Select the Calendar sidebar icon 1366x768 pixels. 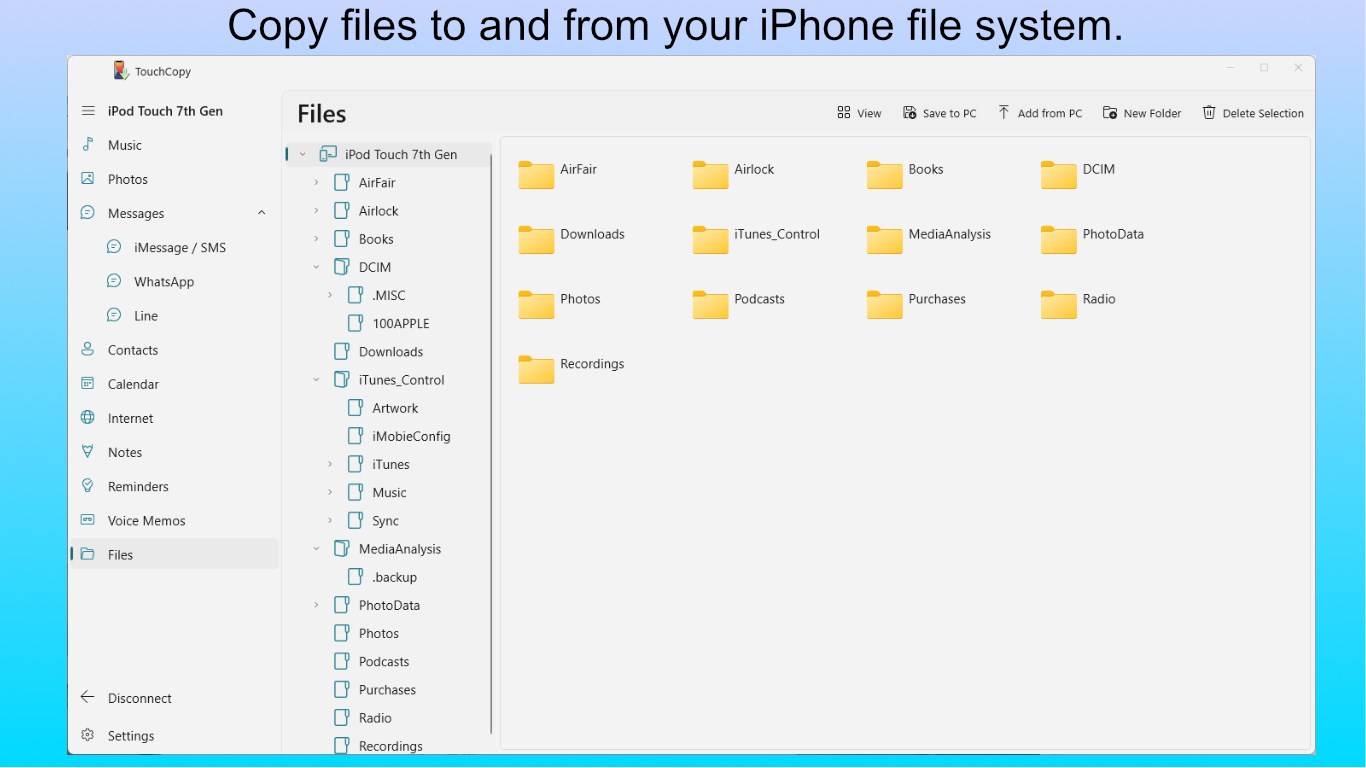click(x=89, y=384)
